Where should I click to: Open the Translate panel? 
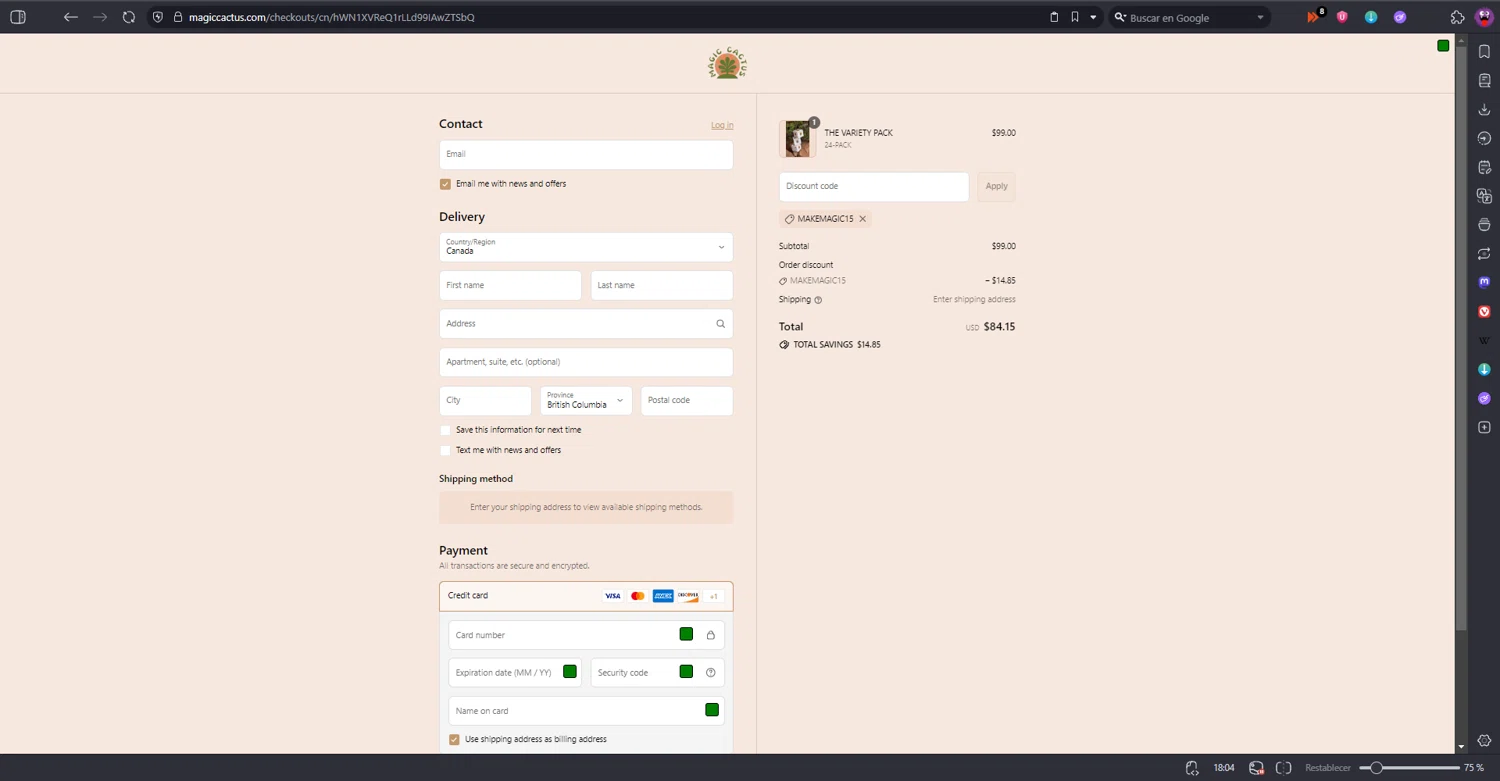pos(1484,196)
